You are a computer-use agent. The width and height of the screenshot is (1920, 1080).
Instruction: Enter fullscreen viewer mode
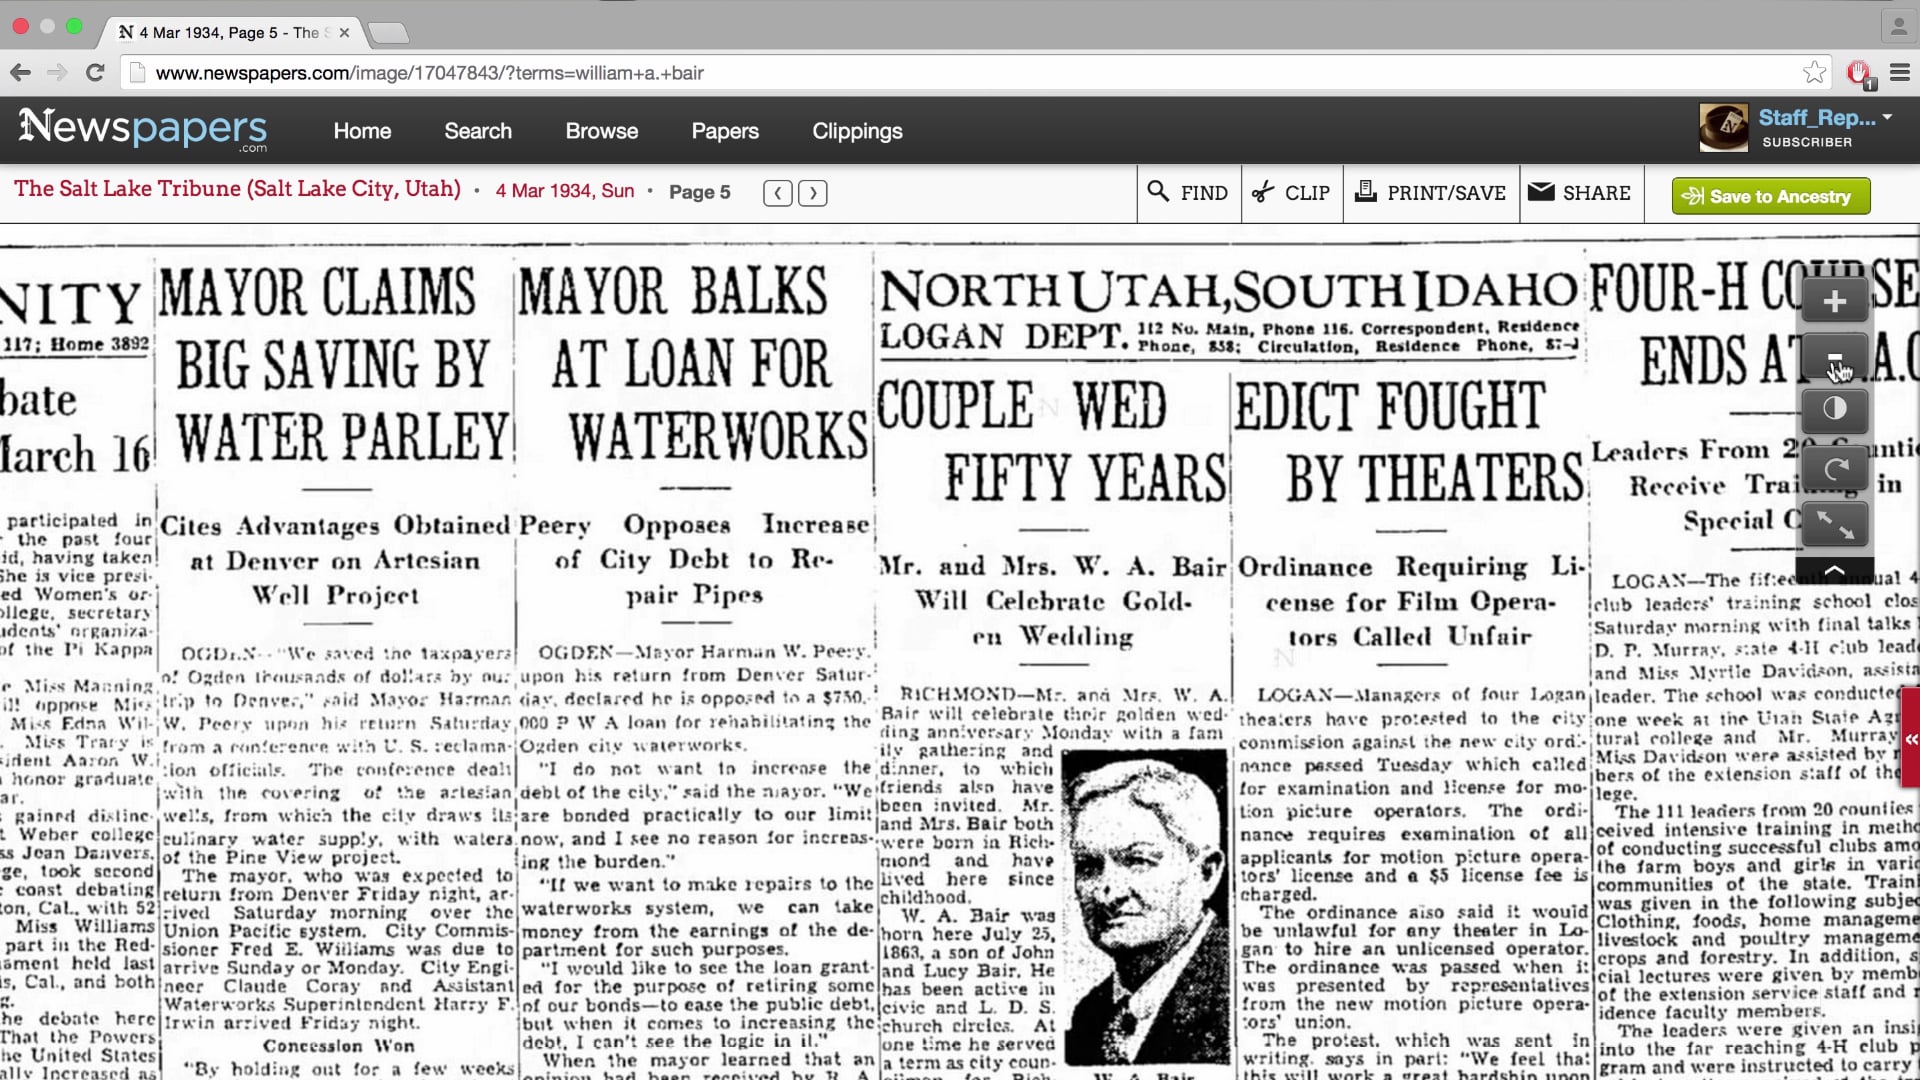tap(1834, 523)
